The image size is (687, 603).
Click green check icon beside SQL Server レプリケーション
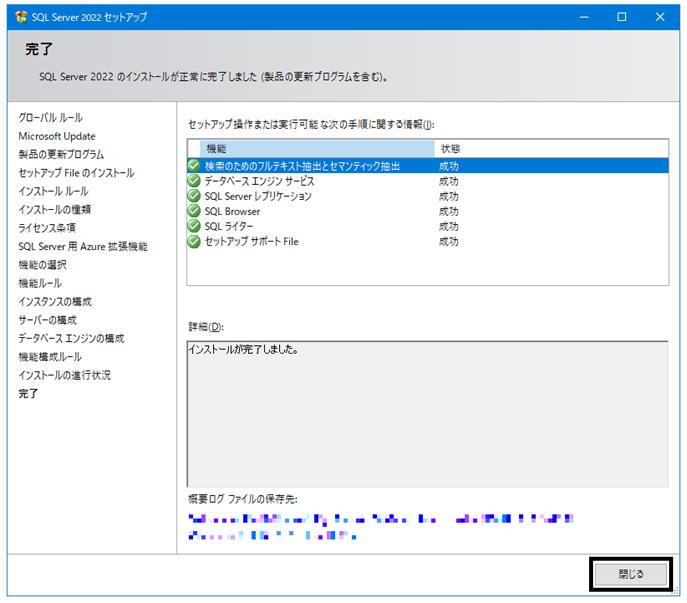[x=194, y=196]
